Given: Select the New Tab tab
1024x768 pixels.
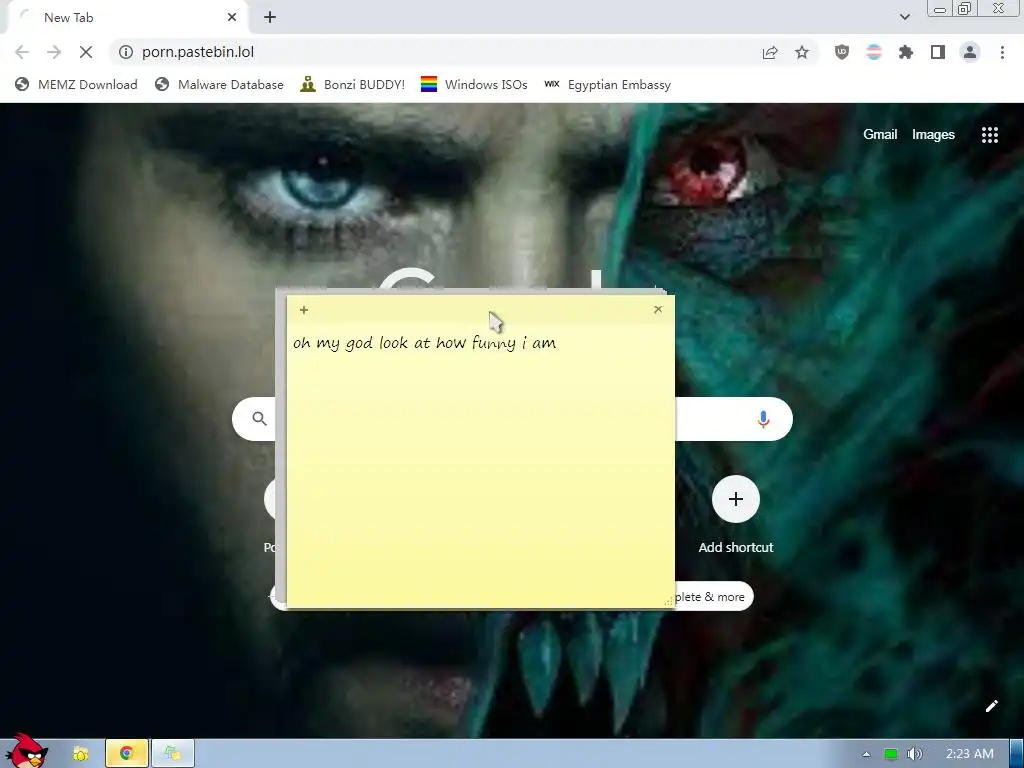Looking at the screenshot, I should (x=127, y=18).
